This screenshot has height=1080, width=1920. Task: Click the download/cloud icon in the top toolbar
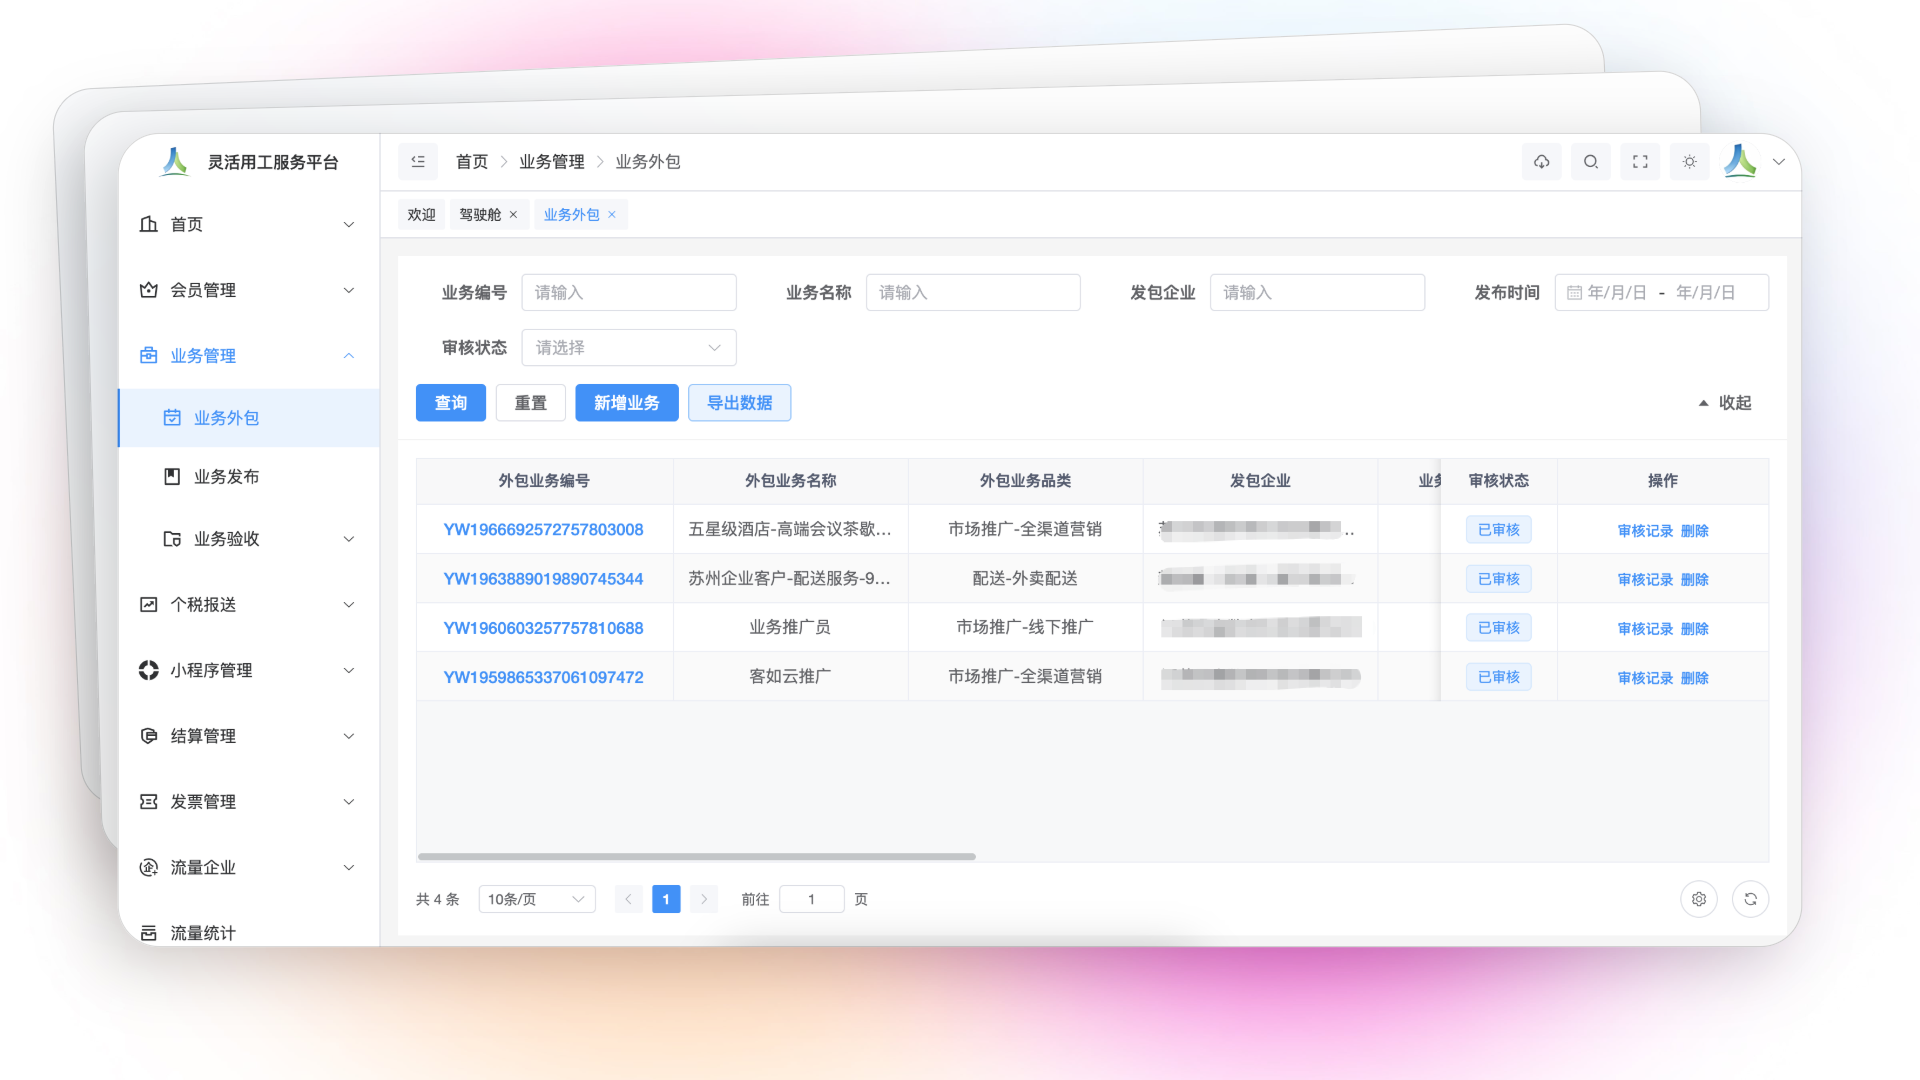tap(1541, 161)
